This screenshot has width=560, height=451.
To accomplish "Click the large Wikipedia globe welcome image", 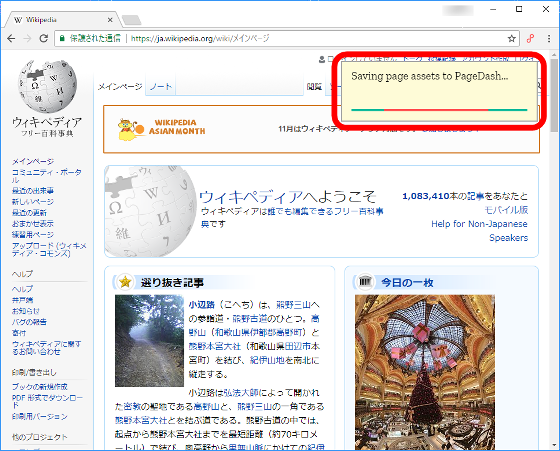I will [x=150, y=211].
